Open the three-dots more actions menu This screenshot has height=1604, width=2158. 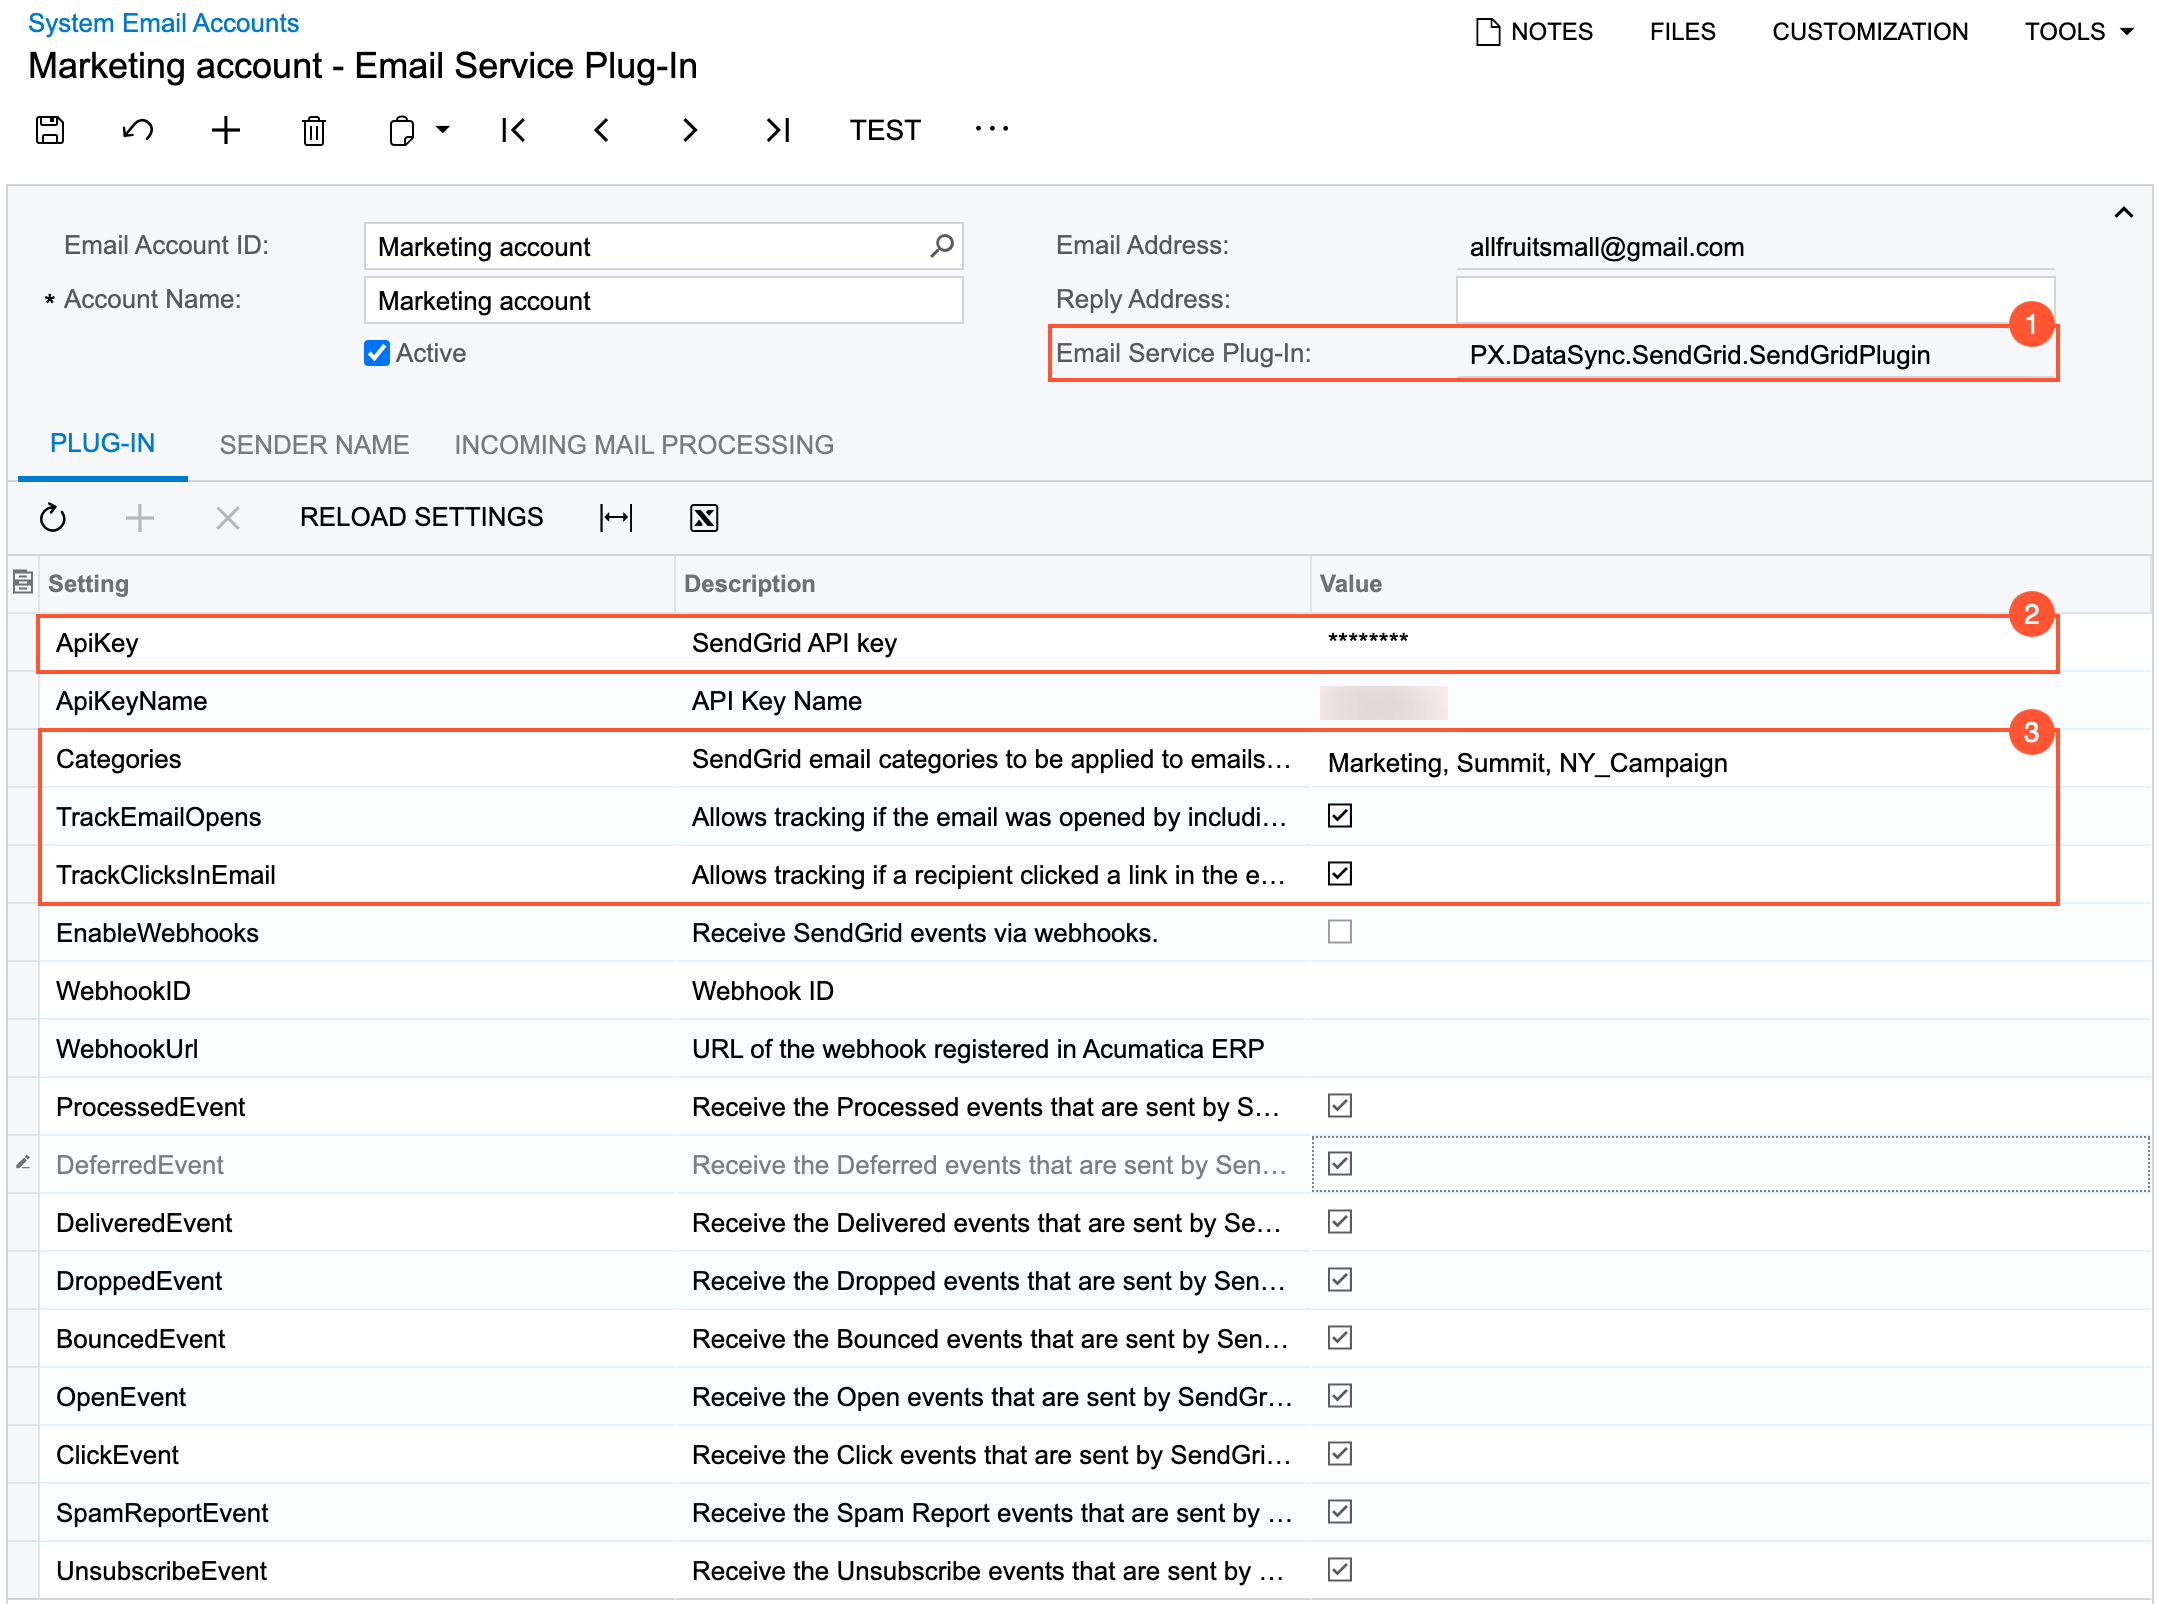pos(991,130)
